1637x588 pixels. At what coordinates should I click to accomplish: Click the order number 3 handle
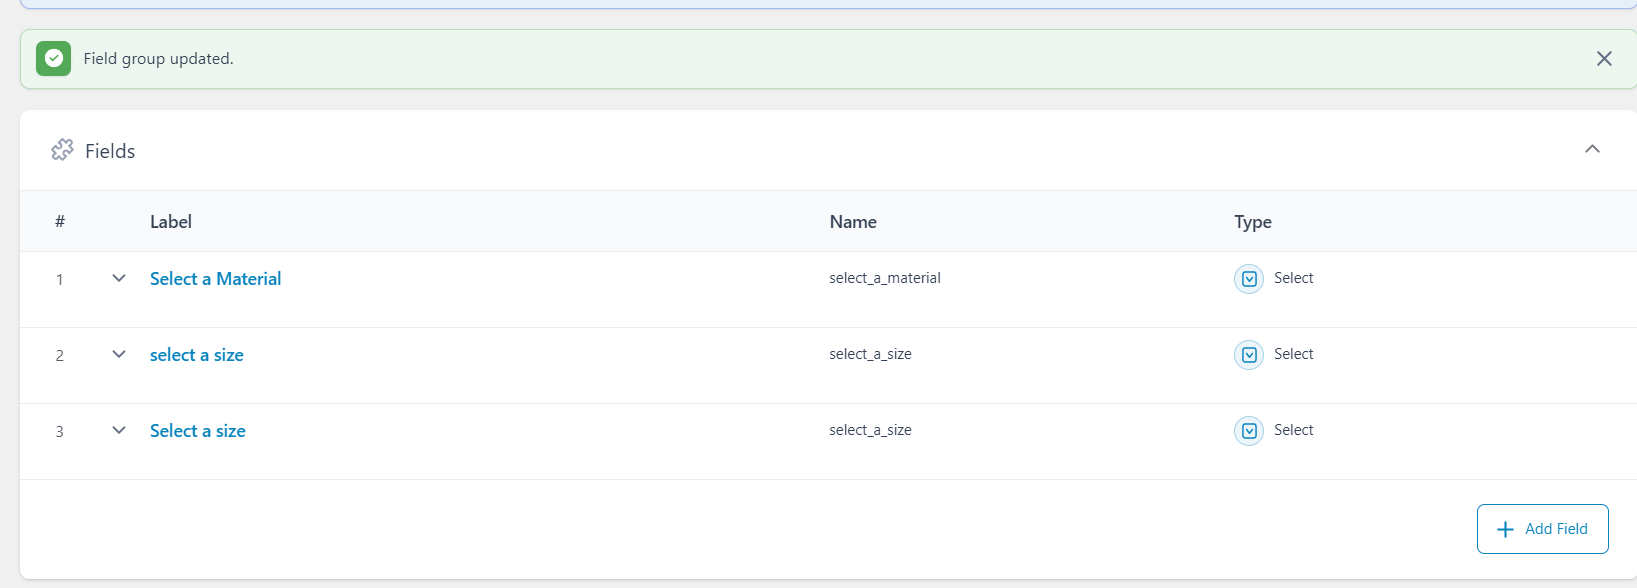(x=60, y=432)
